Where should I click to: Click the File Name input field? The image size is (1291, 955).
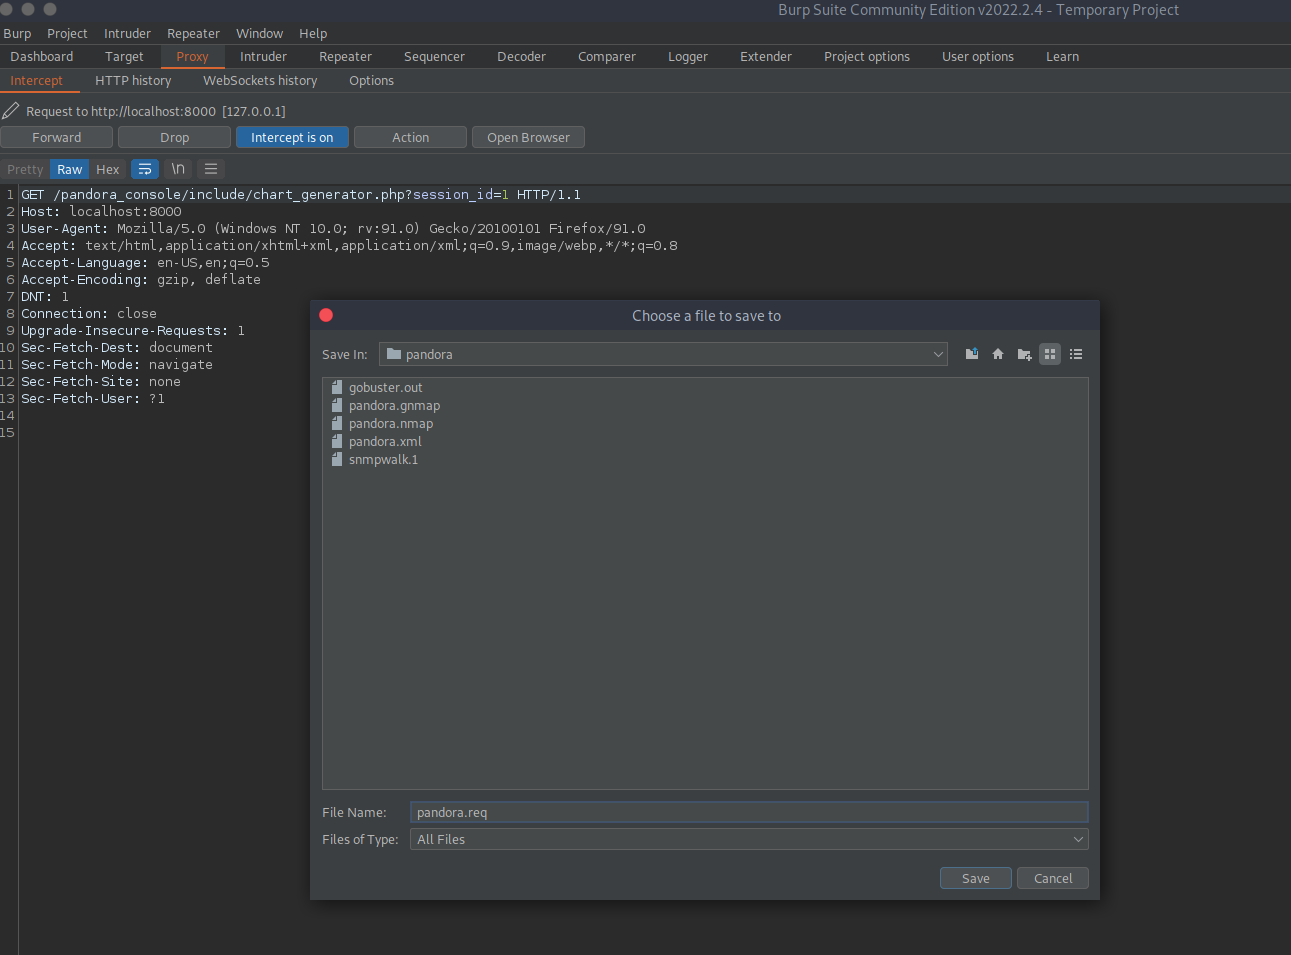(x=749, y=812)
